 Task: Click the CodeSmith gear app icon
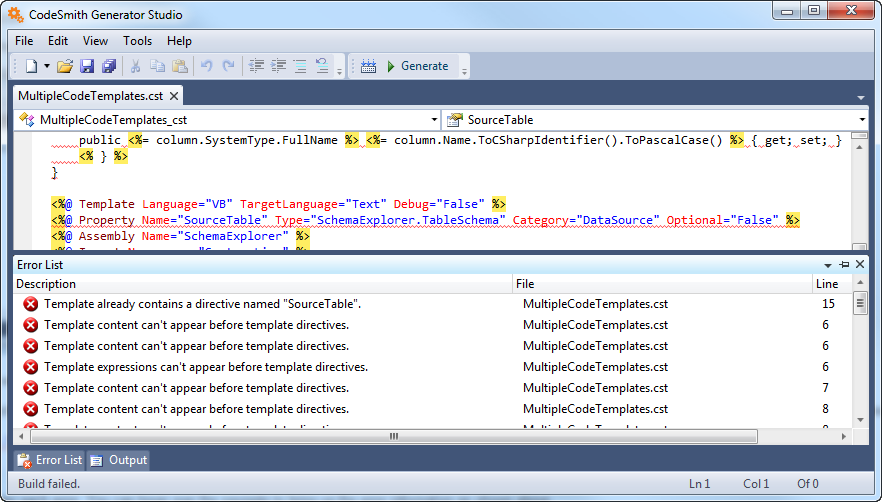click(15, 14)
